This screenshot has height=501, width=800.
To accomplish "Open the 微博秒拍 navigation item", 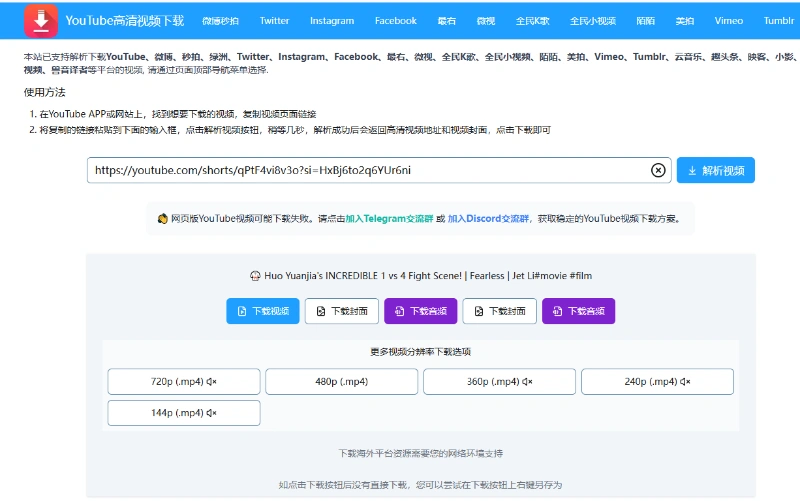I will point(220,21).
